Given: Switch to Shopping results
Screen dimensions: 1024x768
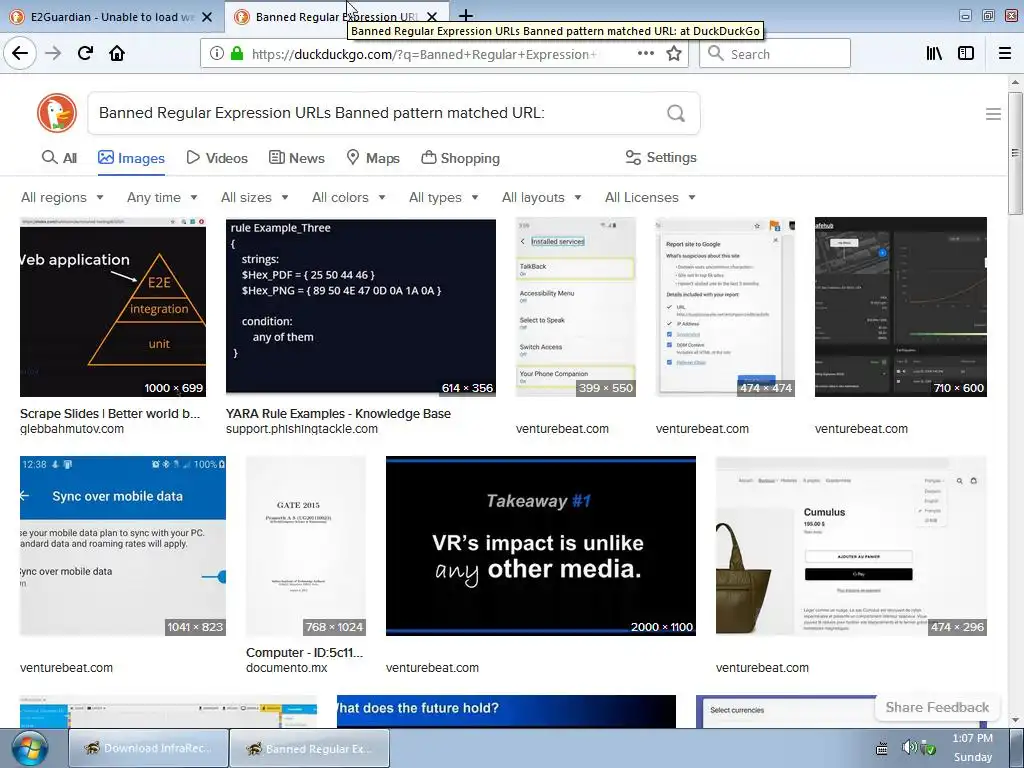Looking at the screenshot, I should 460,158.
